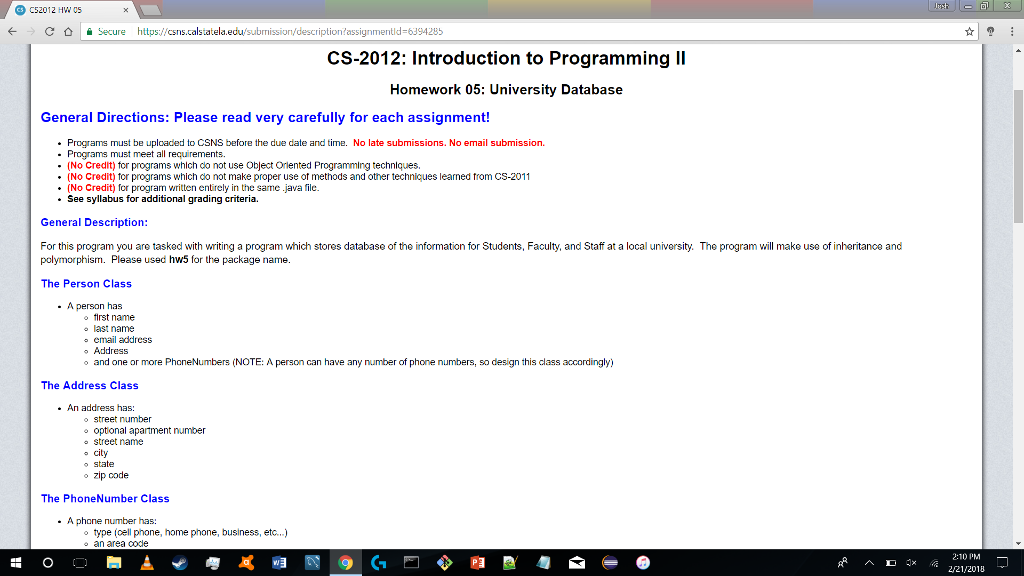Unmute audio via the tray speaker icon
Viewport: 1024px width, 576px height.
(912, 562)
